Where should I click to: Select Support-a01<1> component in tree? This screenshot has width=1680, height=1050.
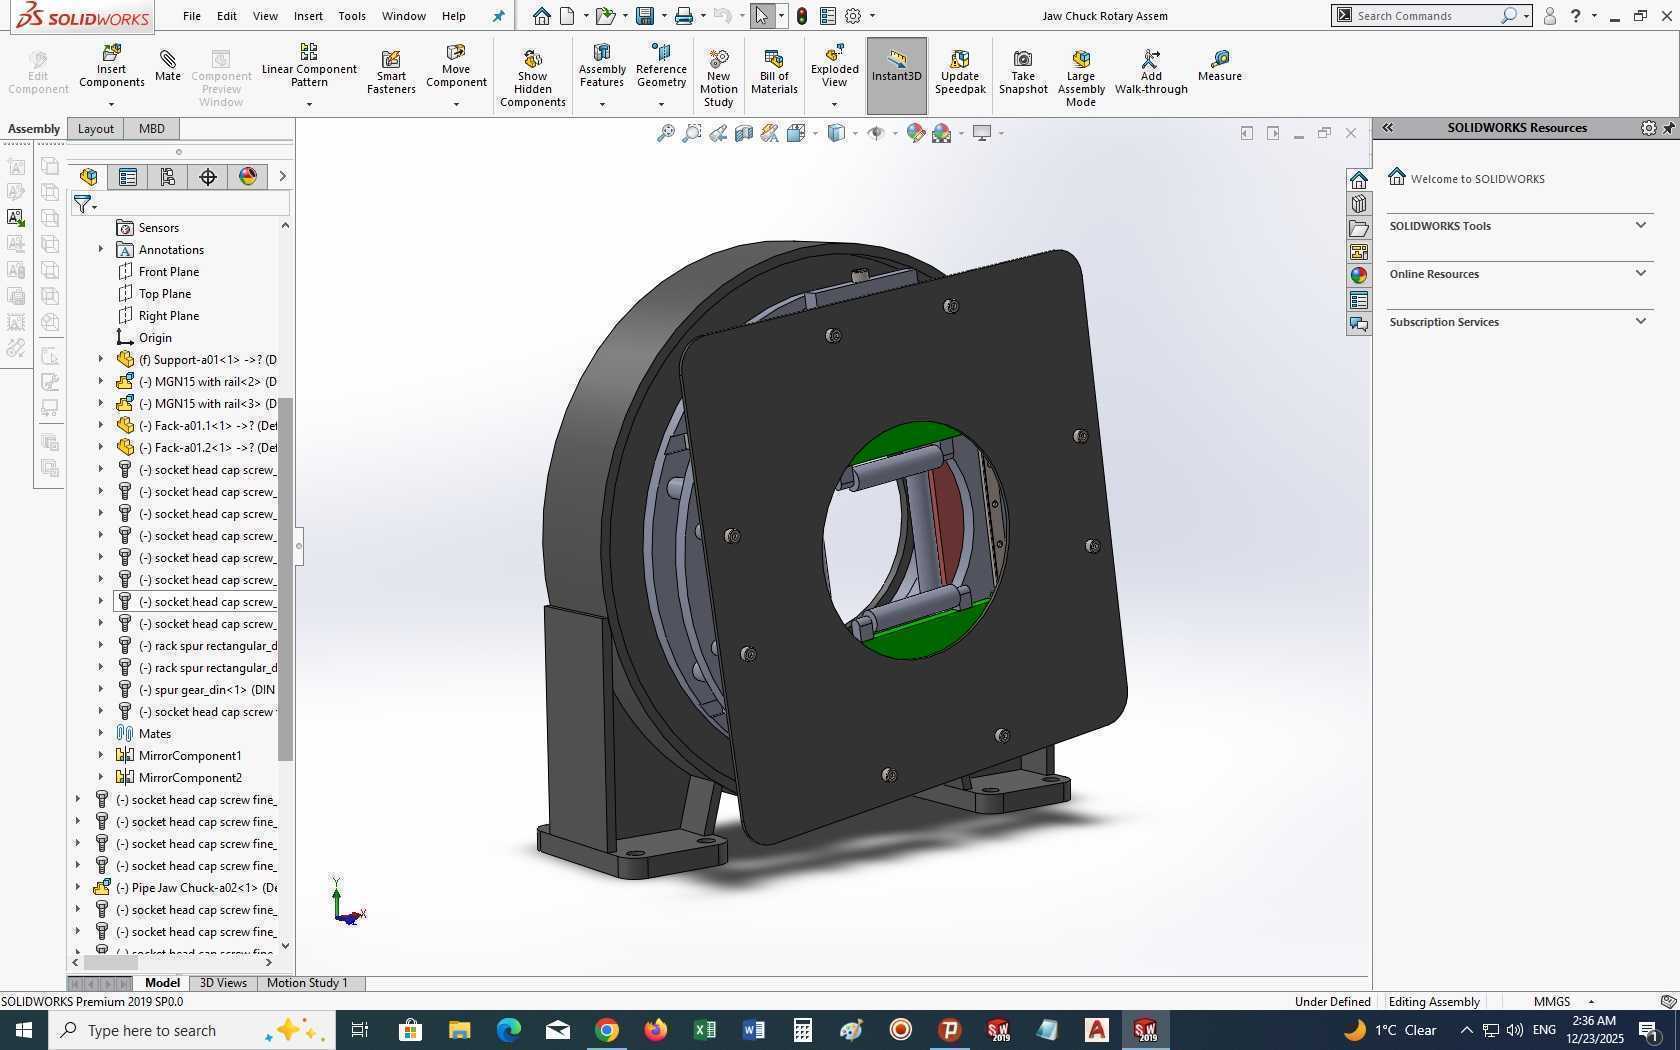tap(197, 359)
